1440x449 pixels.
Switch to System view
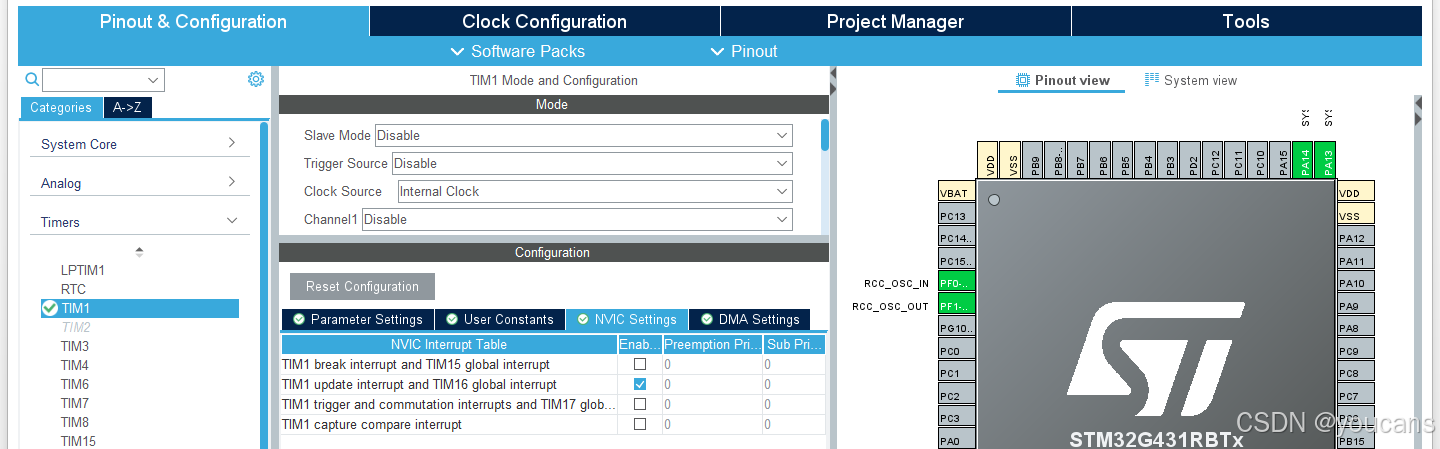[x=1191, y=80]
